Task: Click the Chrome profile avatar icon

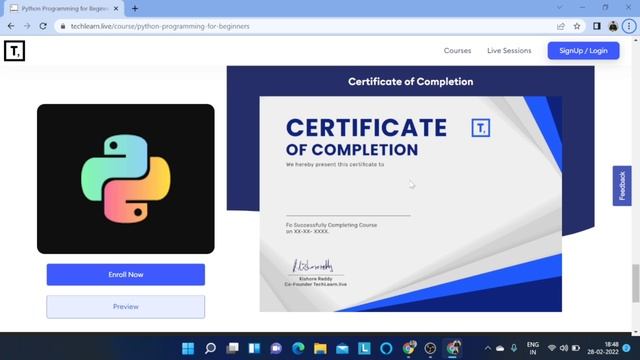Action: (x=613, y=26)
